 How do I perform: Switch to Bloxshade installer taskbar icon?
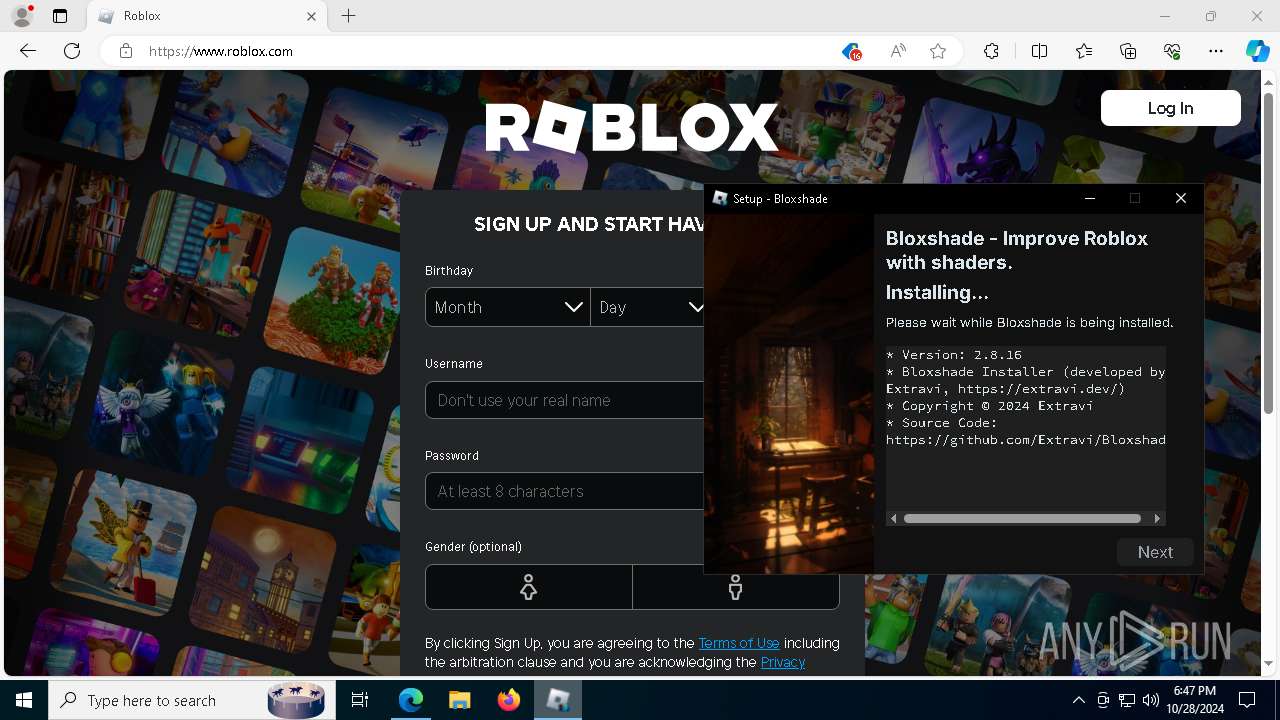tap(557, 700)
